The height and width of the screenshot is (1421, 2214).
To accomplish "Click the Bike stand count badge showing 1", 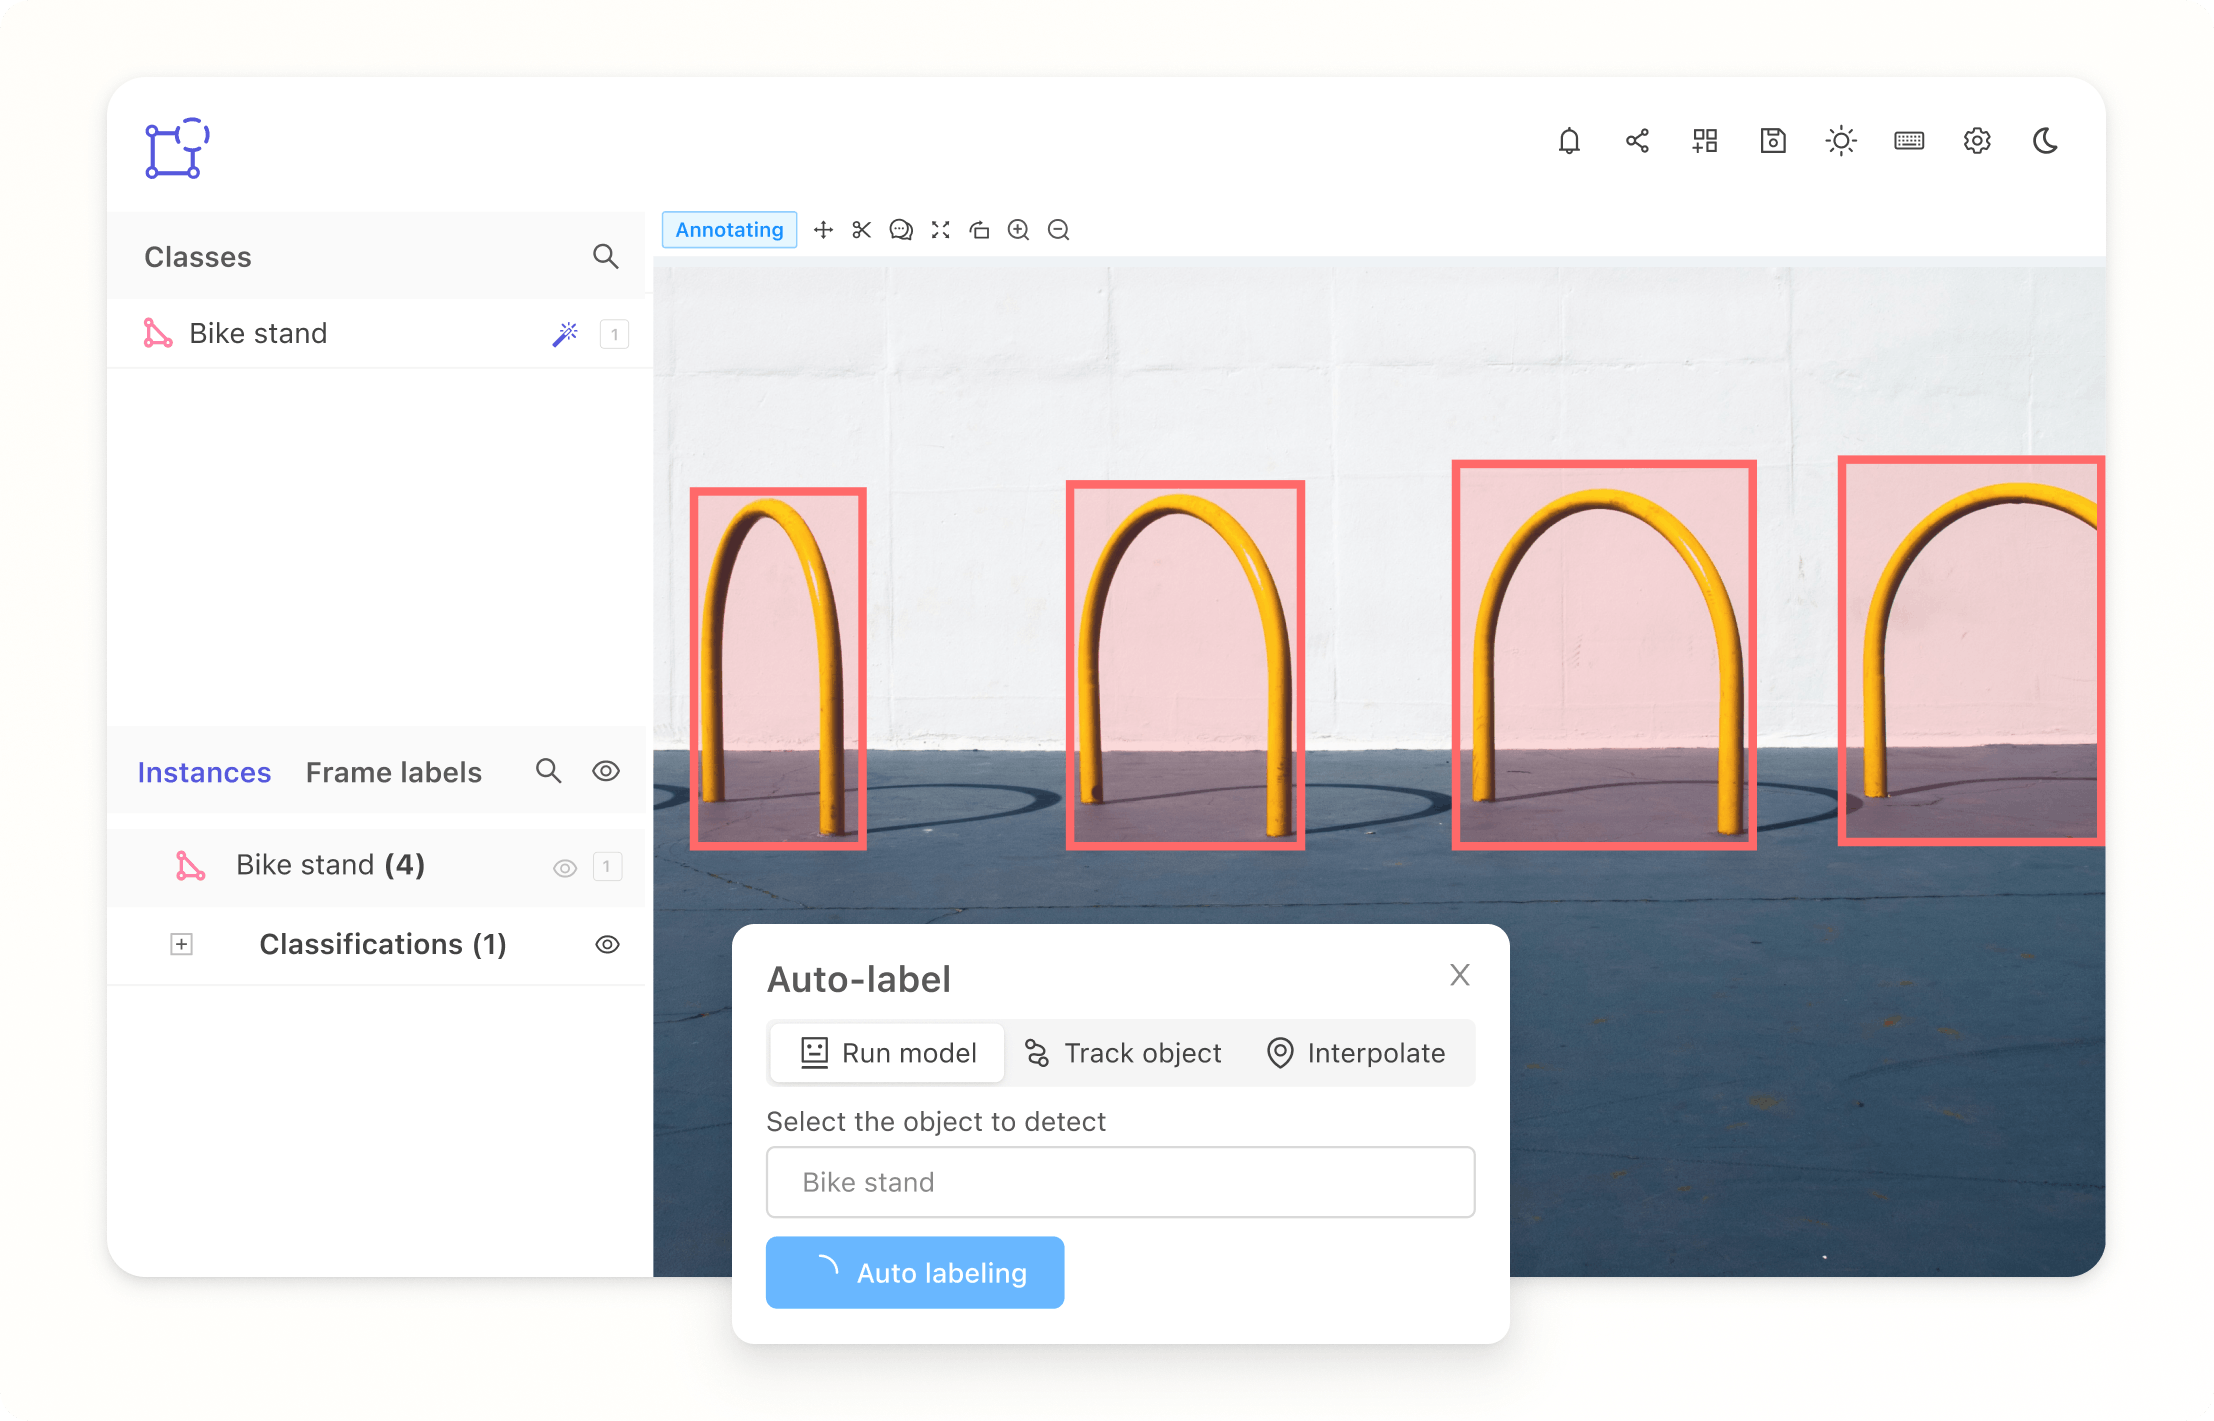I will [613, 334].
